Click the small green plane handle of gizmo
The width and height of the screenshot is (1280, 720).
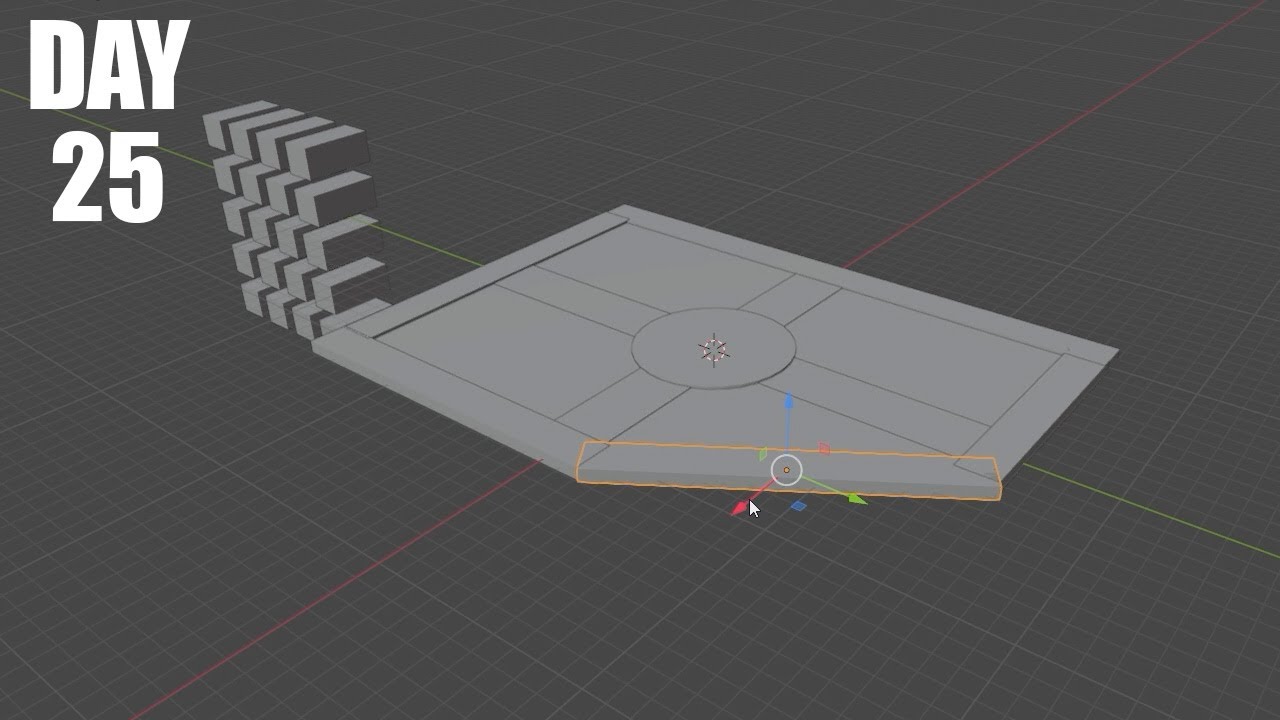click(x=763, y=455)
